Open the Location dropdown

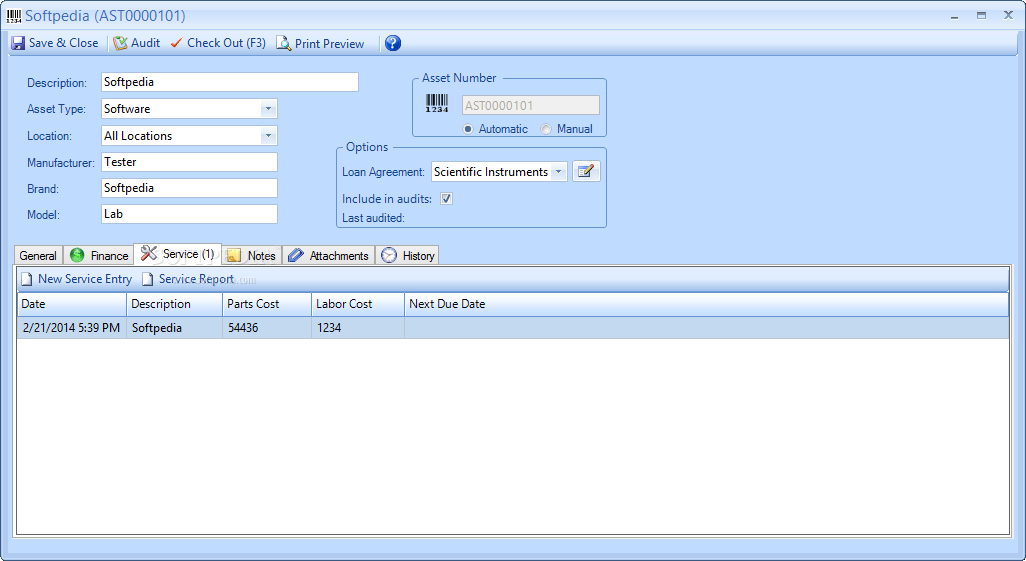[x=268, y=136]
